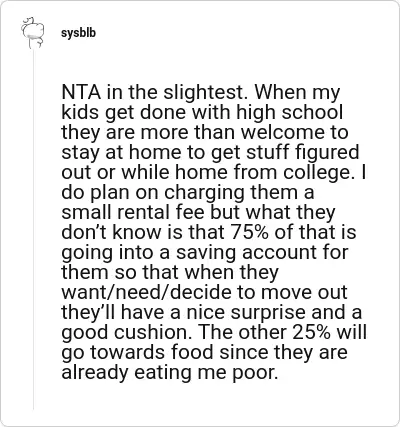Click the words 'high school' in the text

[x=289, y=113]
